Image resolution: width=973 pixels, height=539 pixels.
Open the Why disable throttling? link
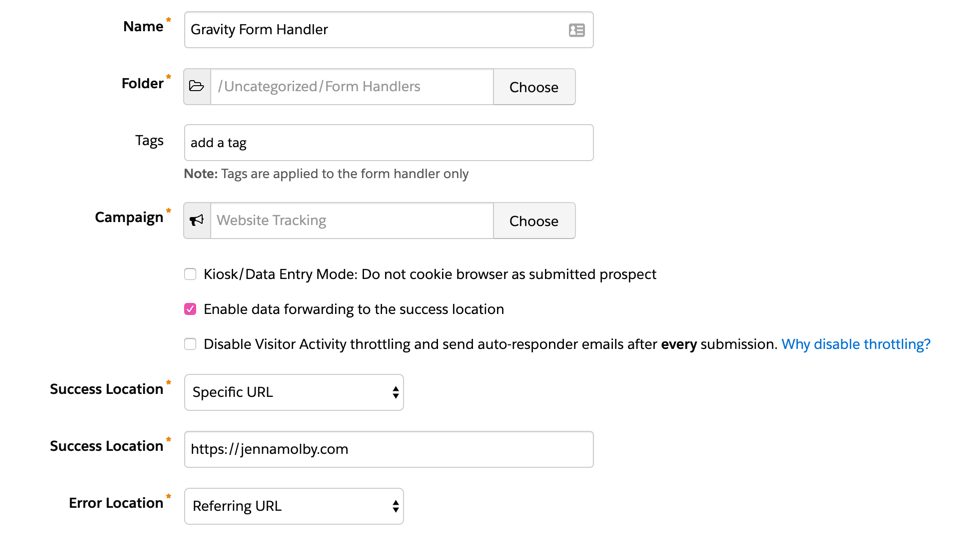pyautogui.click(x=855, y=344)
